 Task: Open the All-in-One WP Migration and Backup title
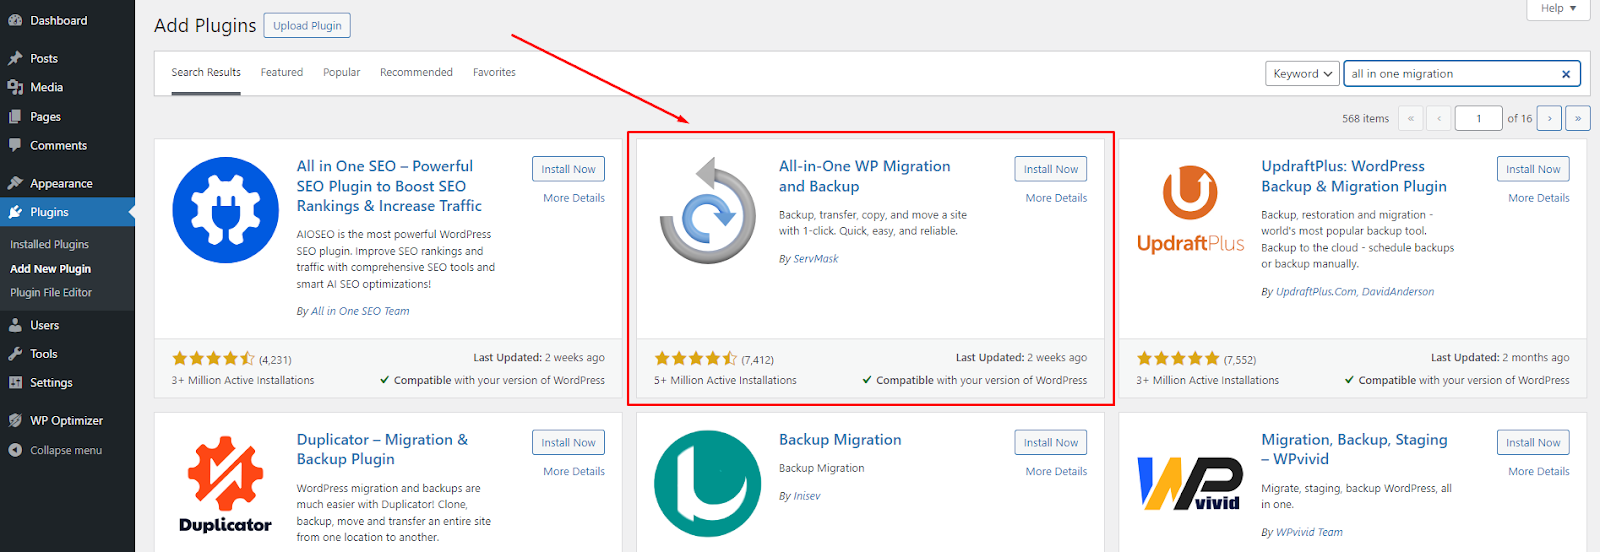pyautogui.click(x=865, y=176)
